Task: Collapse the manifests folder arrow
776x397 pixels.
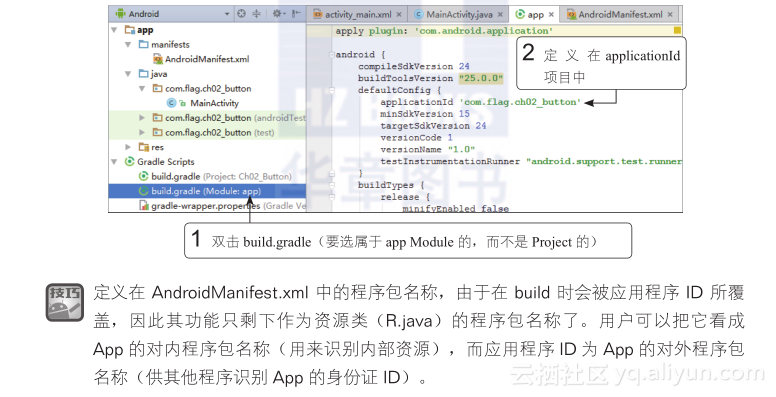Action: [128, 45]
